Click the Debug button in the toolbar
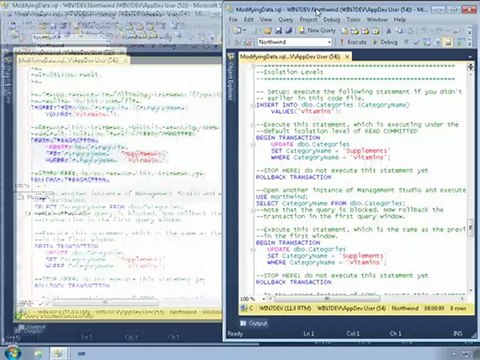 tap(385, 42)
